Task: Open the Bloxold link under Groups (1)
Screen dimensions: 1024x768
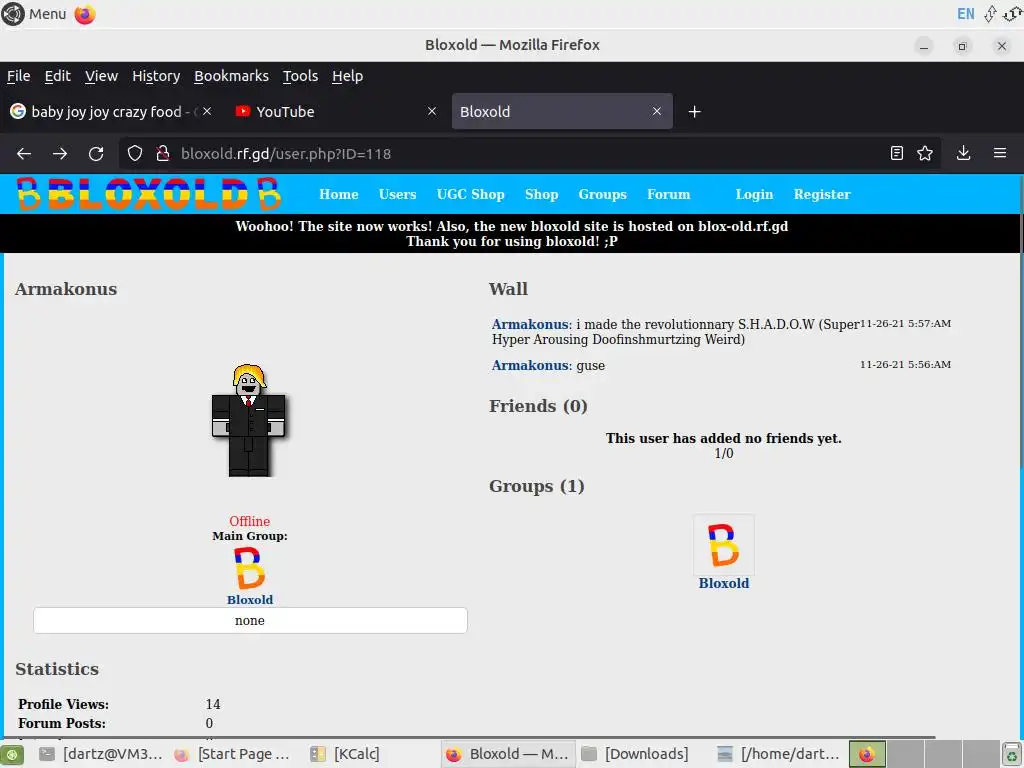Action: [x=724, y=583]
